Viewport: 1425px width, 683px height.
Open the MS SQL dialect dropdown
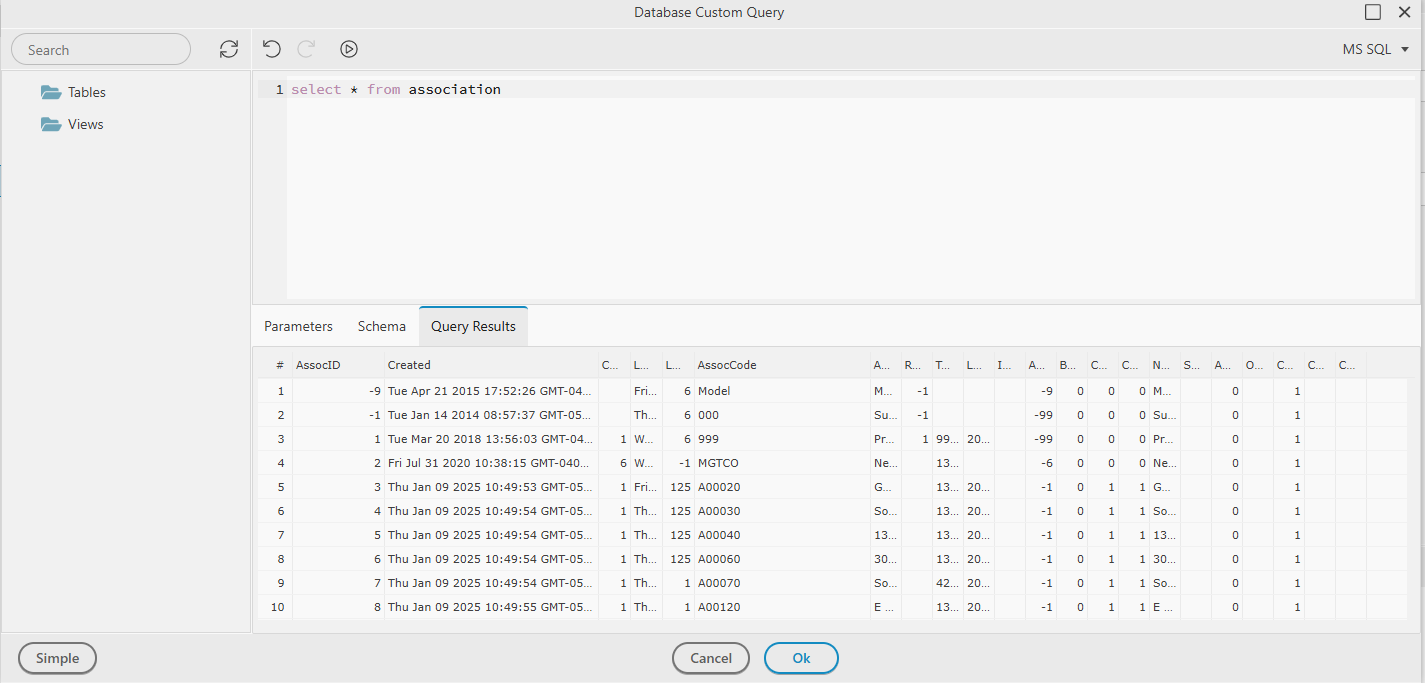pos(1375,49)
